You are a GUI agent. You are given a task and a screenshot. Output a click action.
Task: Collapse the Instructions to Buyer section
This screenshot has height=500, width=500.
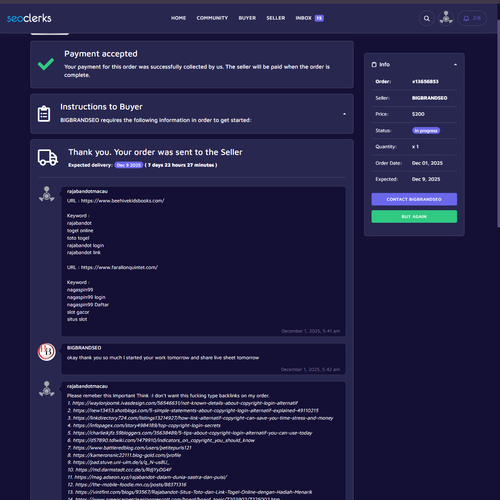(x=344, y=114)
